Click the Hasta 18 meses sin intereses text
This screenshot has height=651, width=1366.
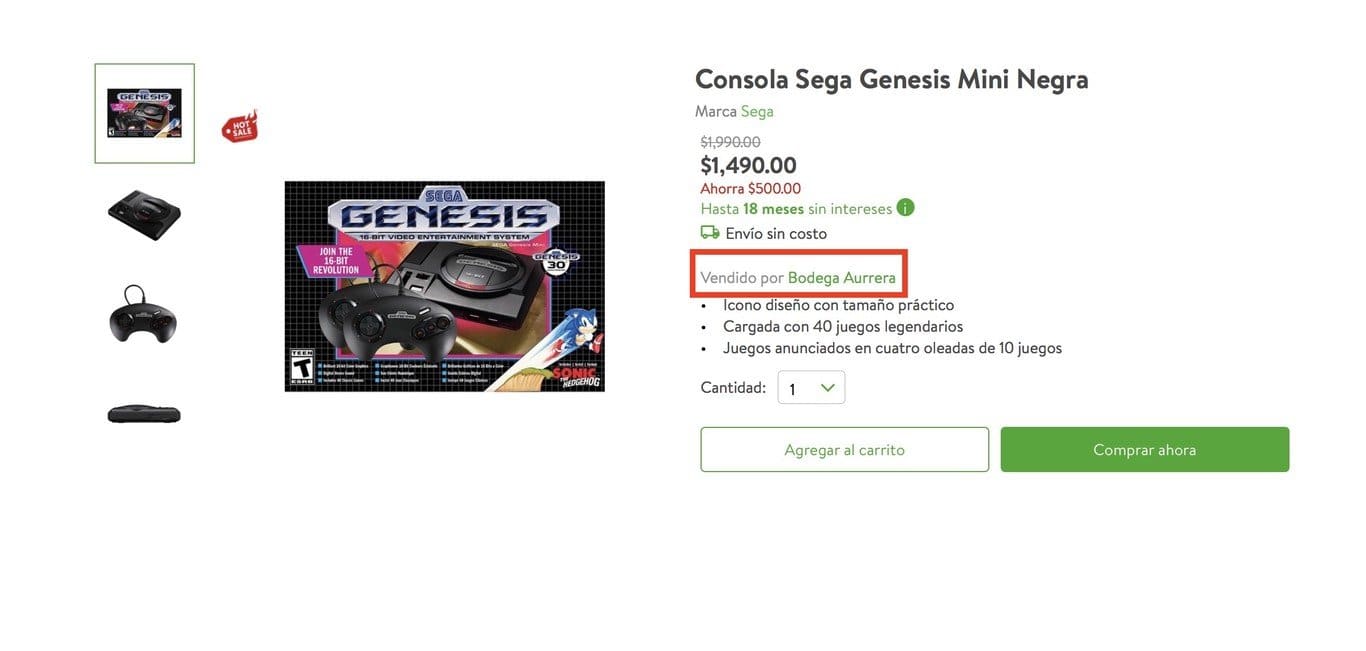click(x=796, y=209)
